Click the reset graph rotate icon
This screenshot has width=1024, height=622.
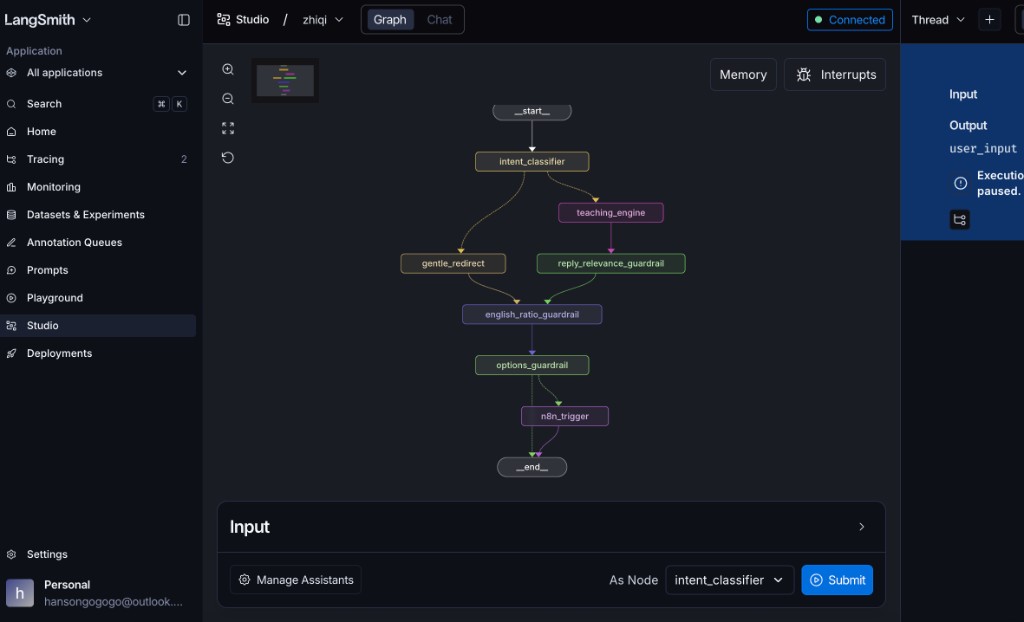pos(228,158)
